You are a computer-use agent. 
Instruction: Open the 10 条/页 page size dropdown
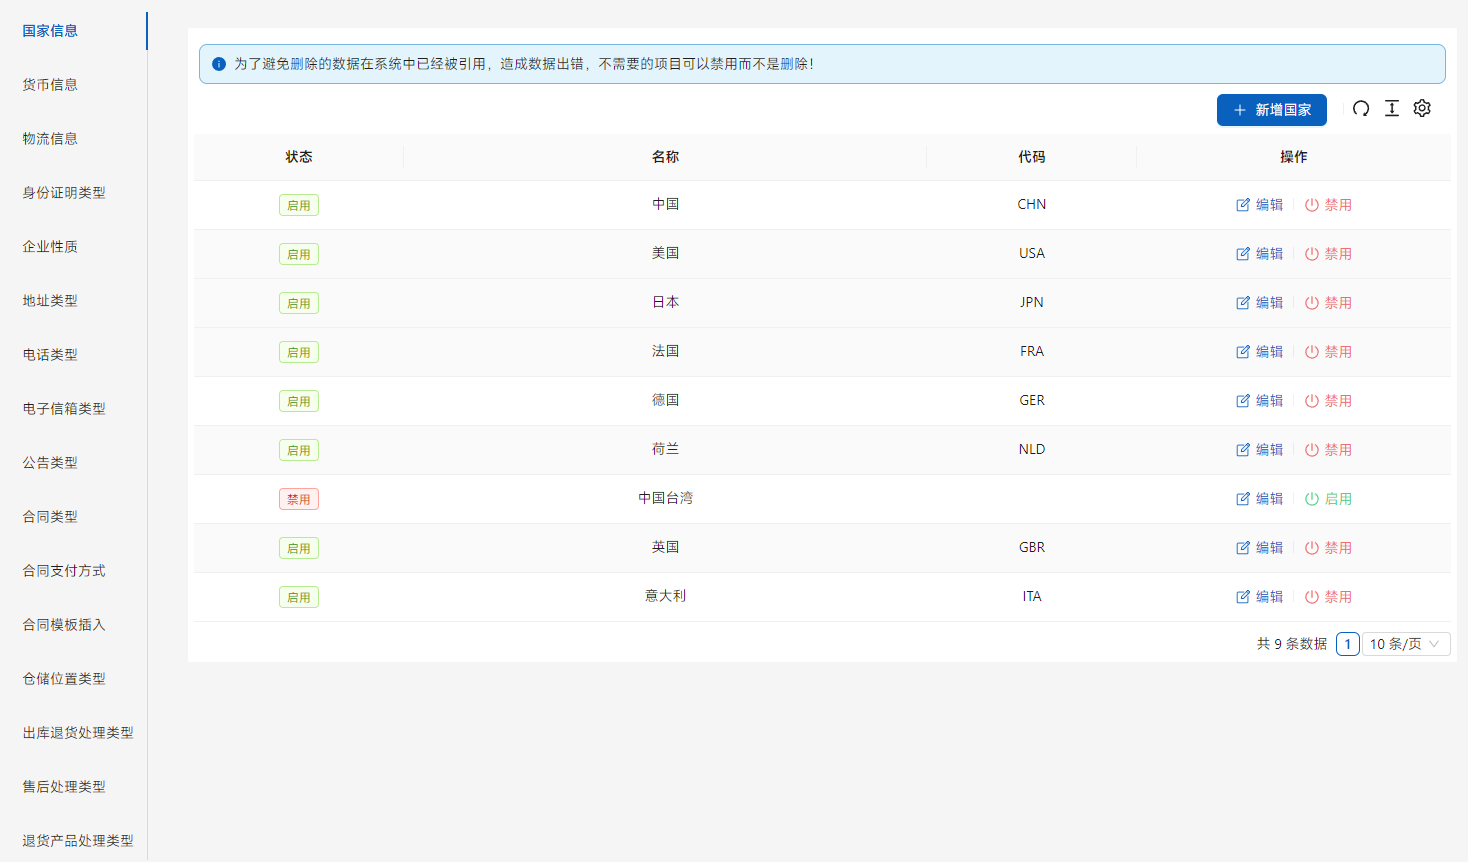[x=1405, y=644]
